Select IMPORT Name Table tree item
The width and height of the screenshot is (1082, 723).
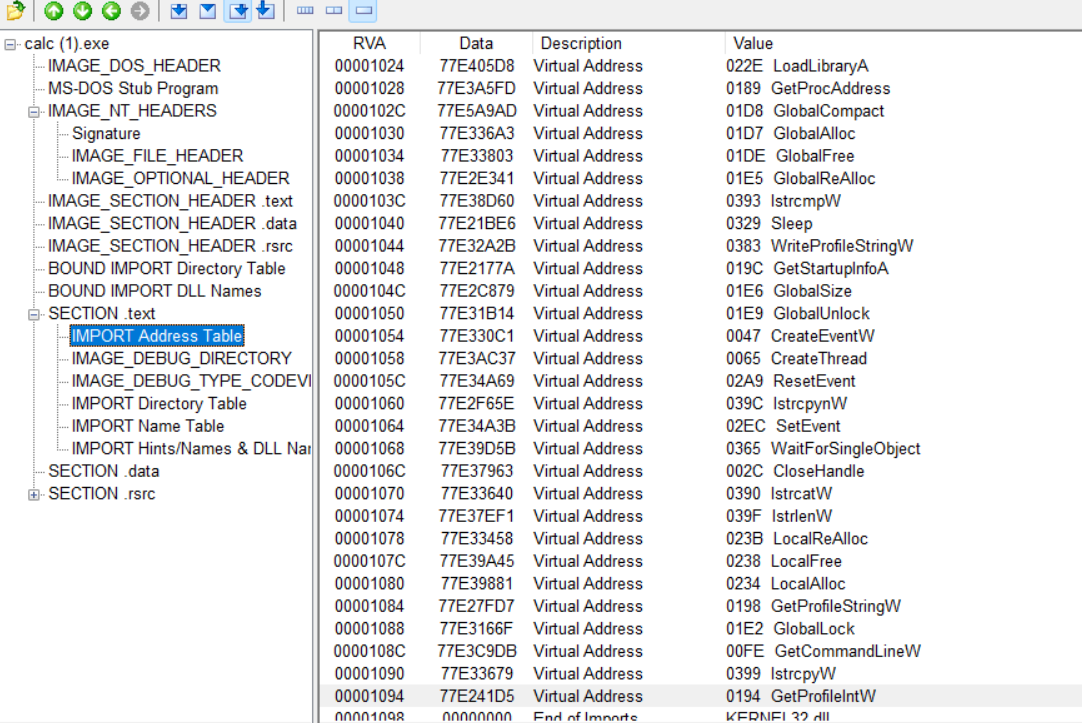(148, 426)
